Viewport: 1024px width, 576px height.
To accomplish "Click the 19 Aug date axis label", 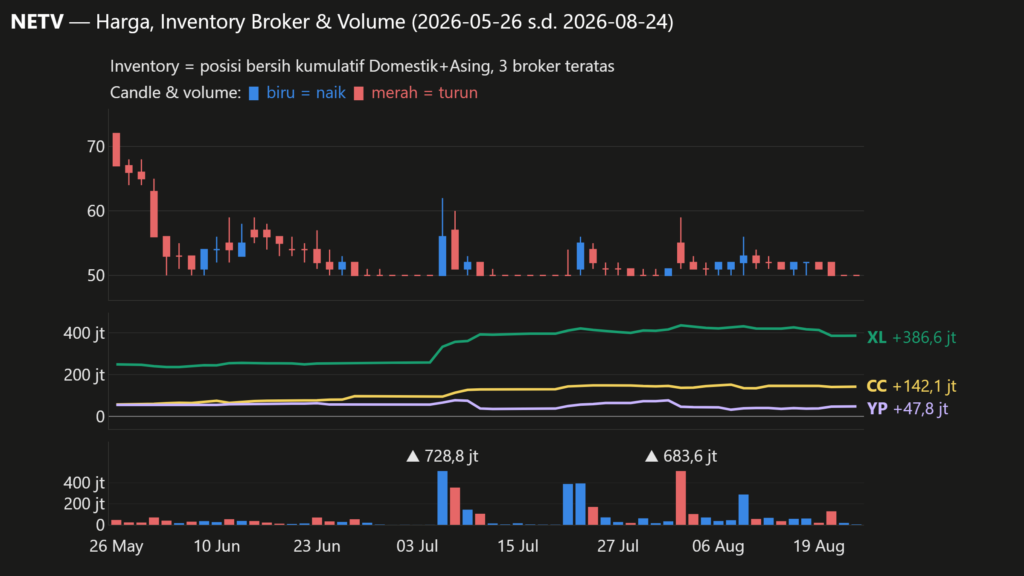I will pos(819,547).
